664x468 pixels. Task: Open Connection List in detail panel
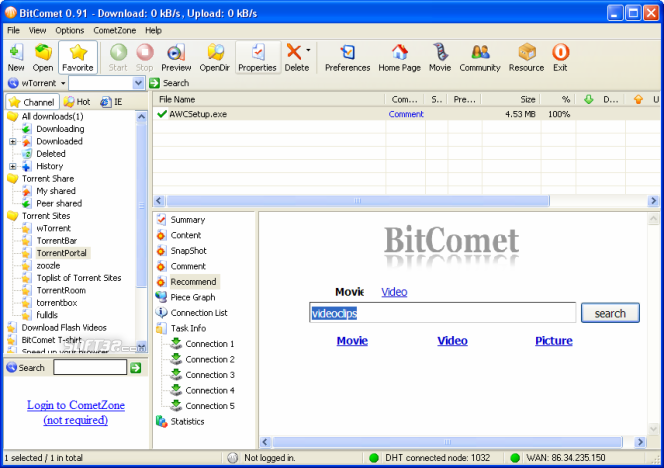click(x=199, y=313)
